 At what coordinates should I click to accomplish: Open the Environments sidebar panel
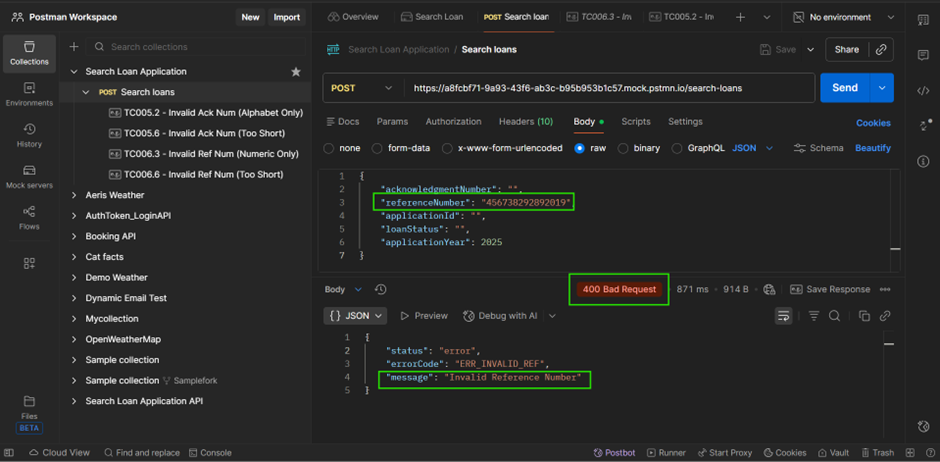point(29,95)
